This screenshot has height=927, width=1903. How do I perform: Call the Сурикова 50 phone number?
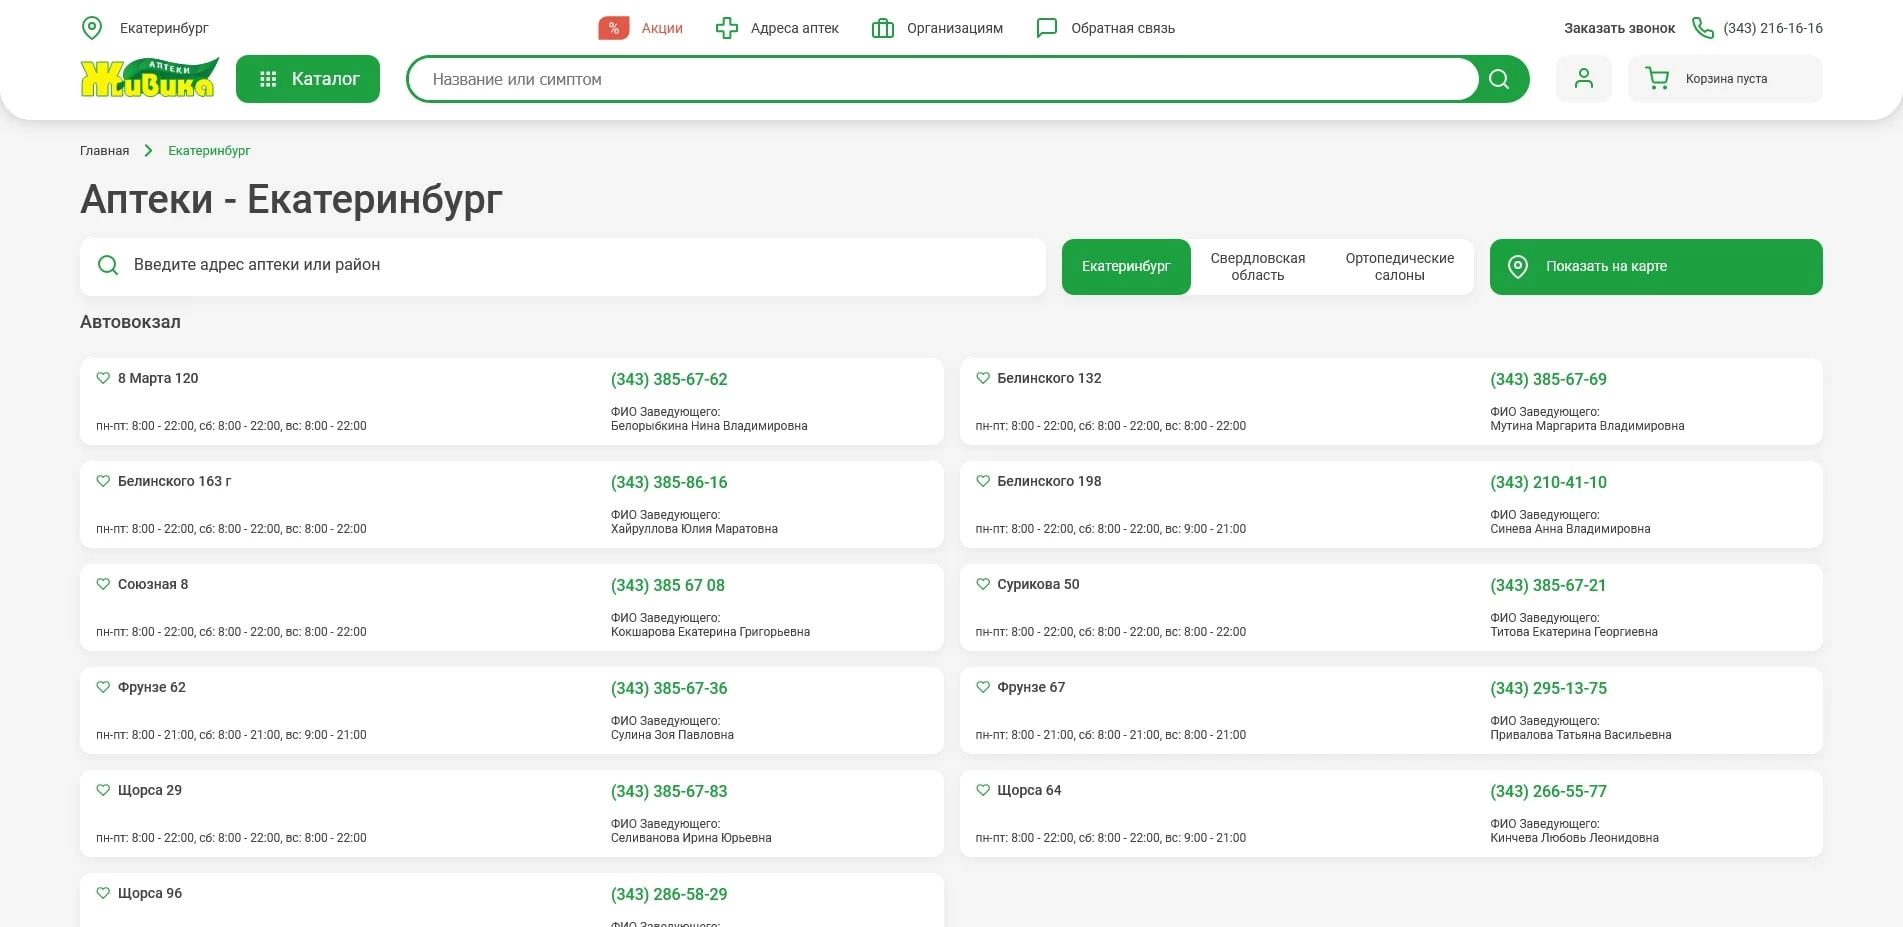tap(1547, 585)
